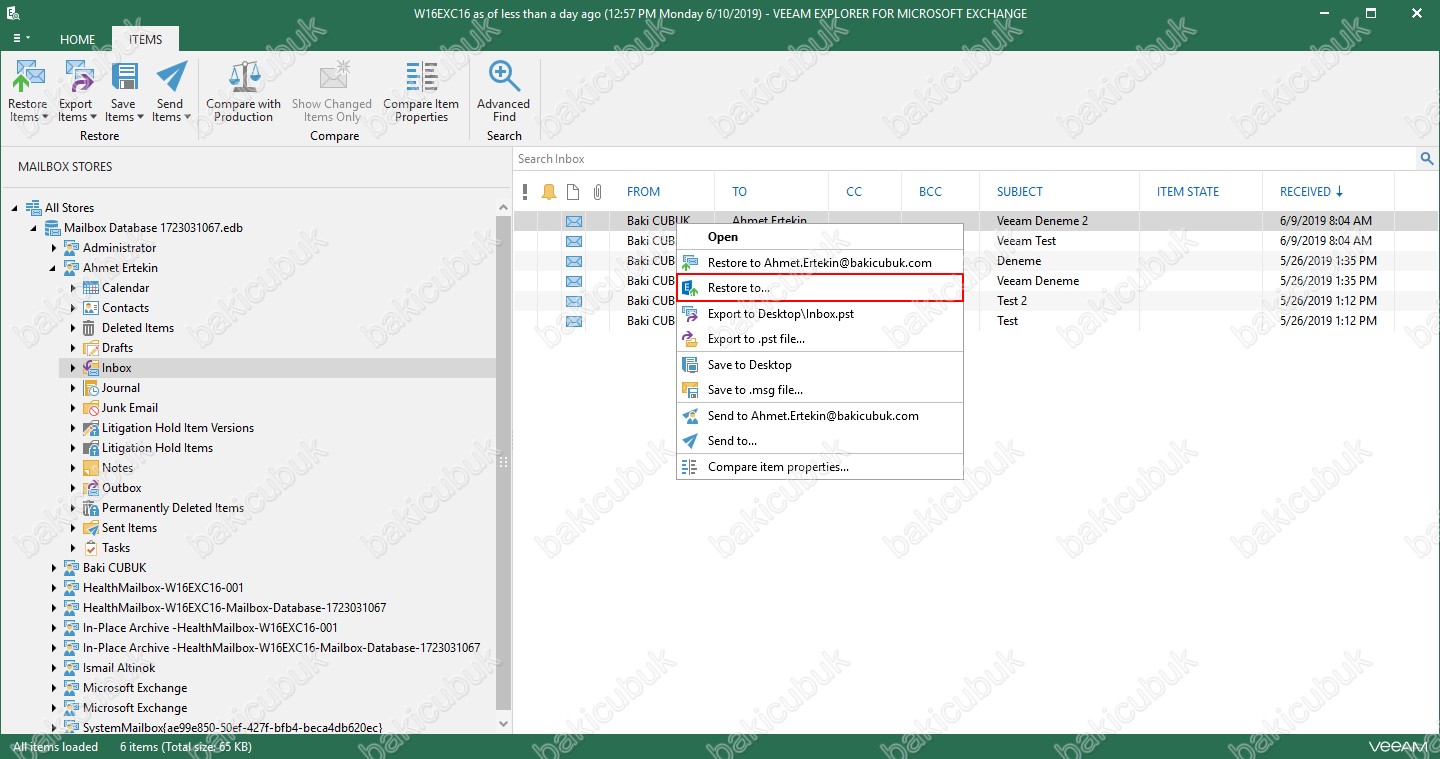Screen dimensions: 1440x759
Task: Select the Journal folder
Action: (x=121, y=388)
